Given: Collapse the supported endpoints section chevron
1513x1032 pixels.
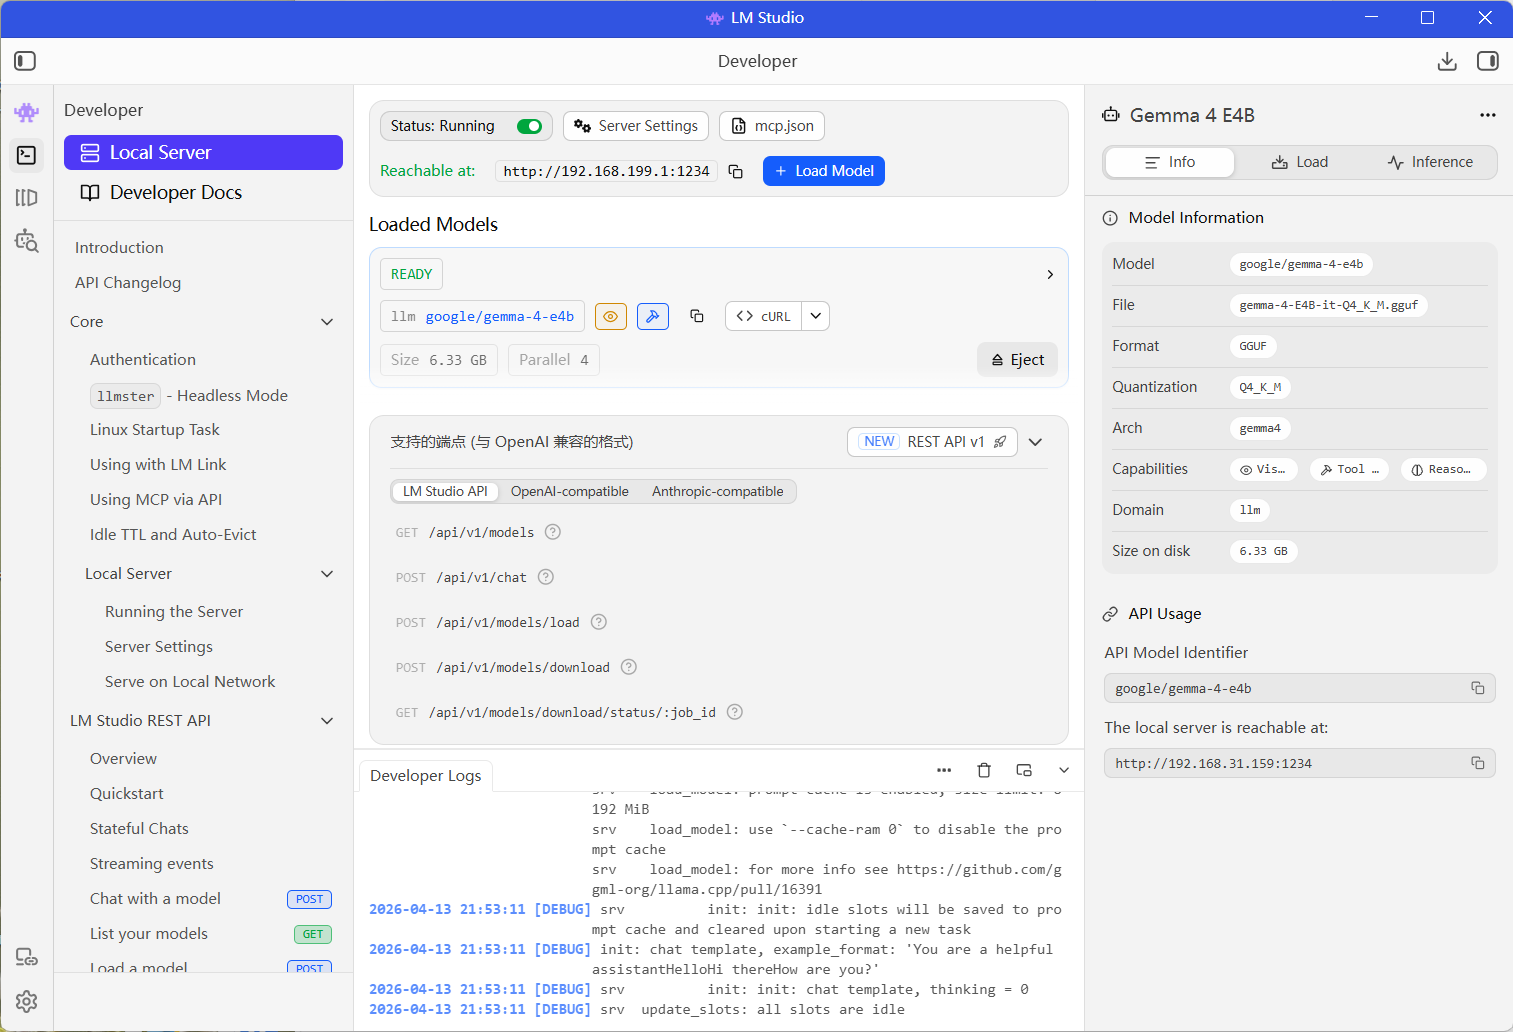Looking at the screenshot, I should pos(1036,442).
